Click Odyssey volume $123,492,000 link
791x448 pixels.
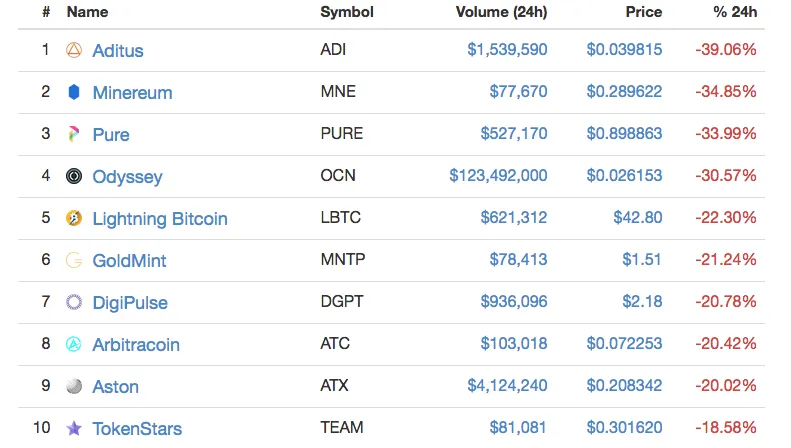point(498,176)
